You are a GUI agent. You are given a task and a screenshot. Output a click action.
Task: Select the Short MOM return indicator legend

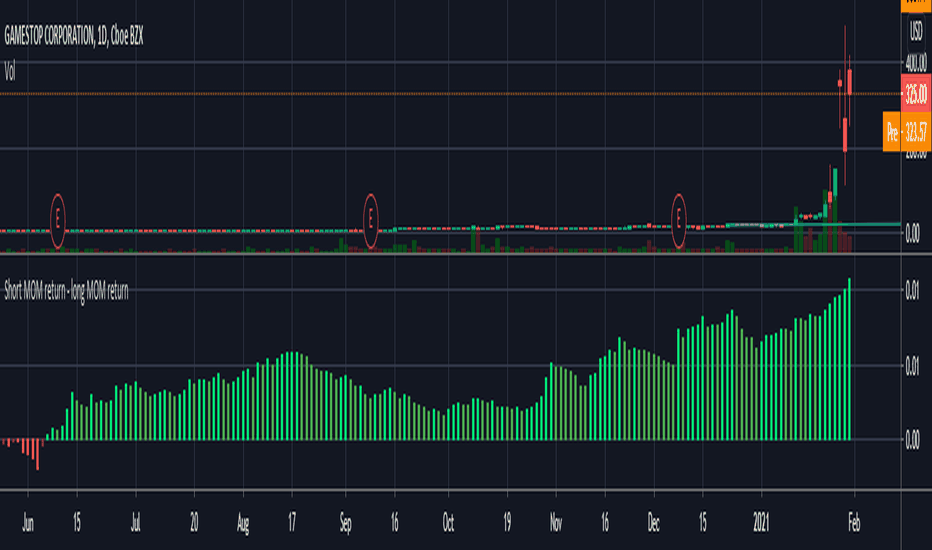(66, 291)
